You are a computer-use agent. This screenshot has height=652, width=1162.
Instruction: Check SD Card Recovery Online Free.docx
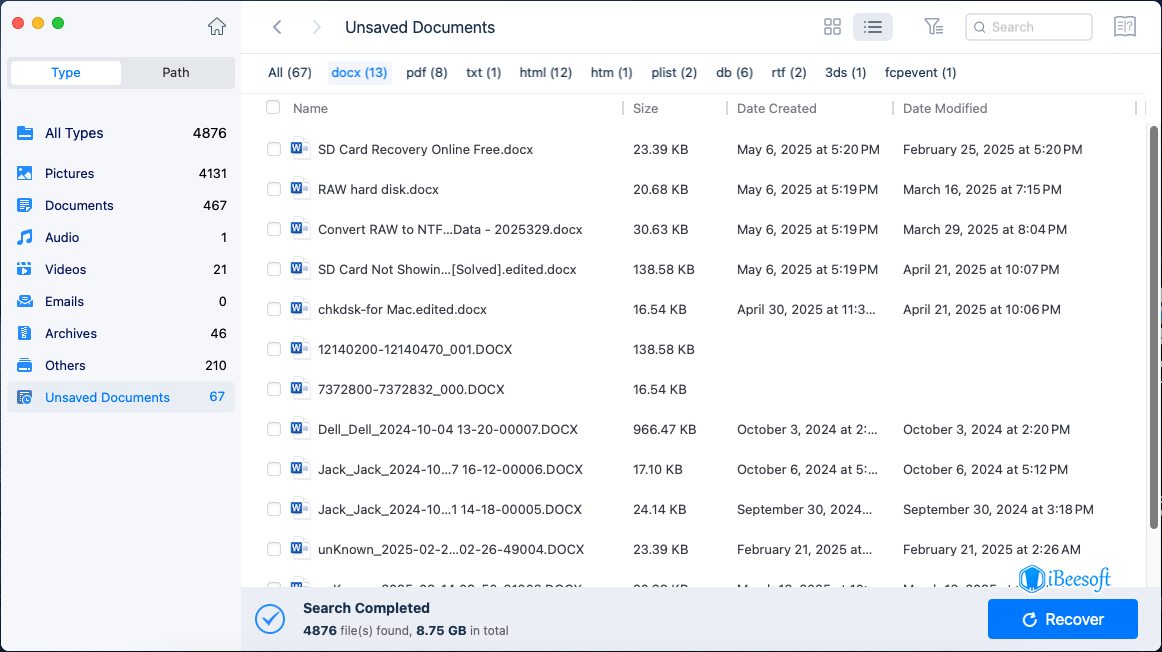pos(273,149)
